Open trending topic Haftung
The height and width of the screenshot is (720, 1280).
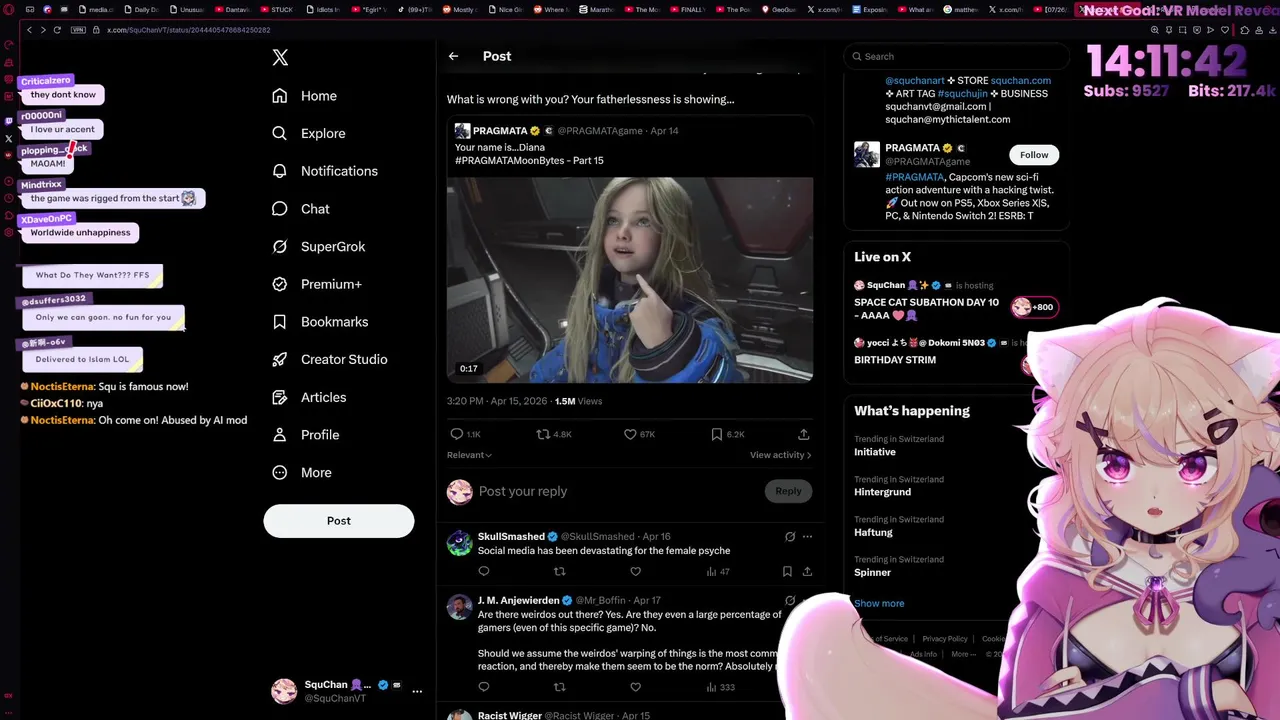pos(873,532)
